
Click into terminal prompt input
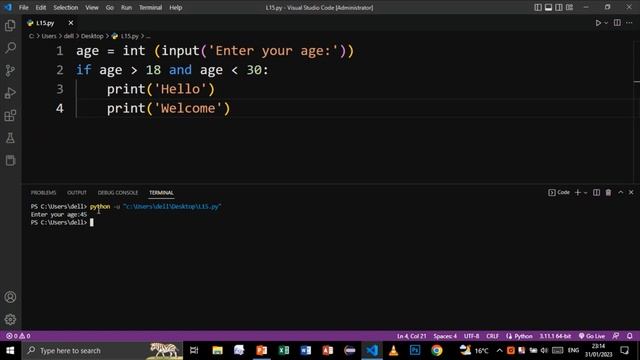[91, 222]
